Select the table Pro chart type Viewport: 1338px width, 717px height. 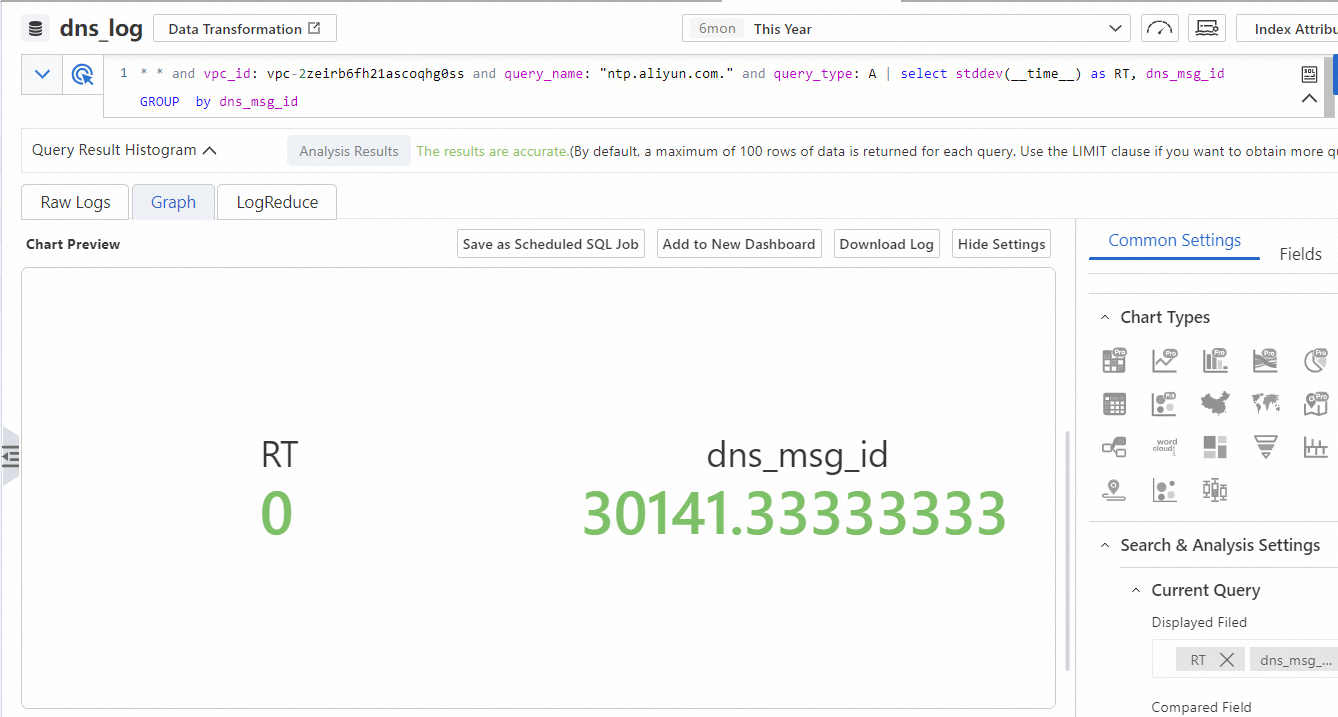1114,360
